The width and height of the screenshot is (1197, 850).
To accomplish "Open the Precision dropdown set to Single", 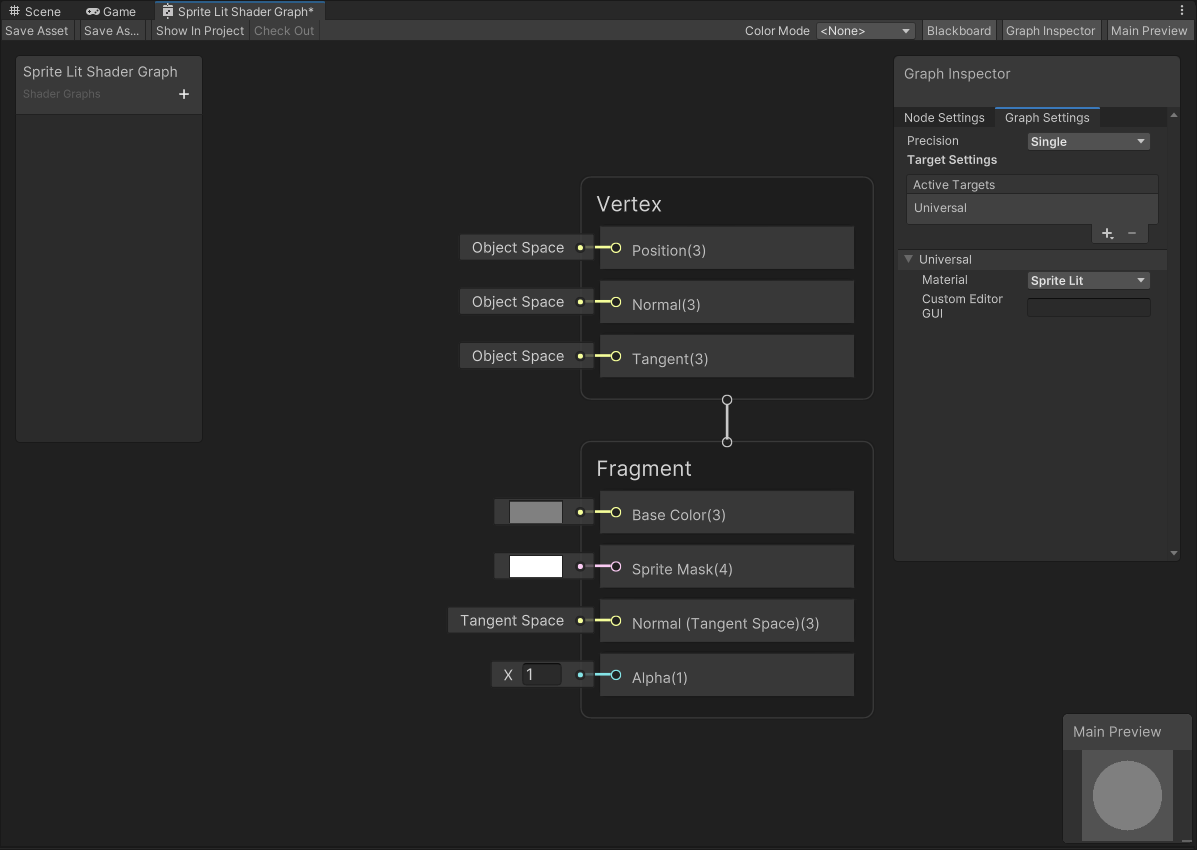I will pyautogui.click(x=1088, y=142).
